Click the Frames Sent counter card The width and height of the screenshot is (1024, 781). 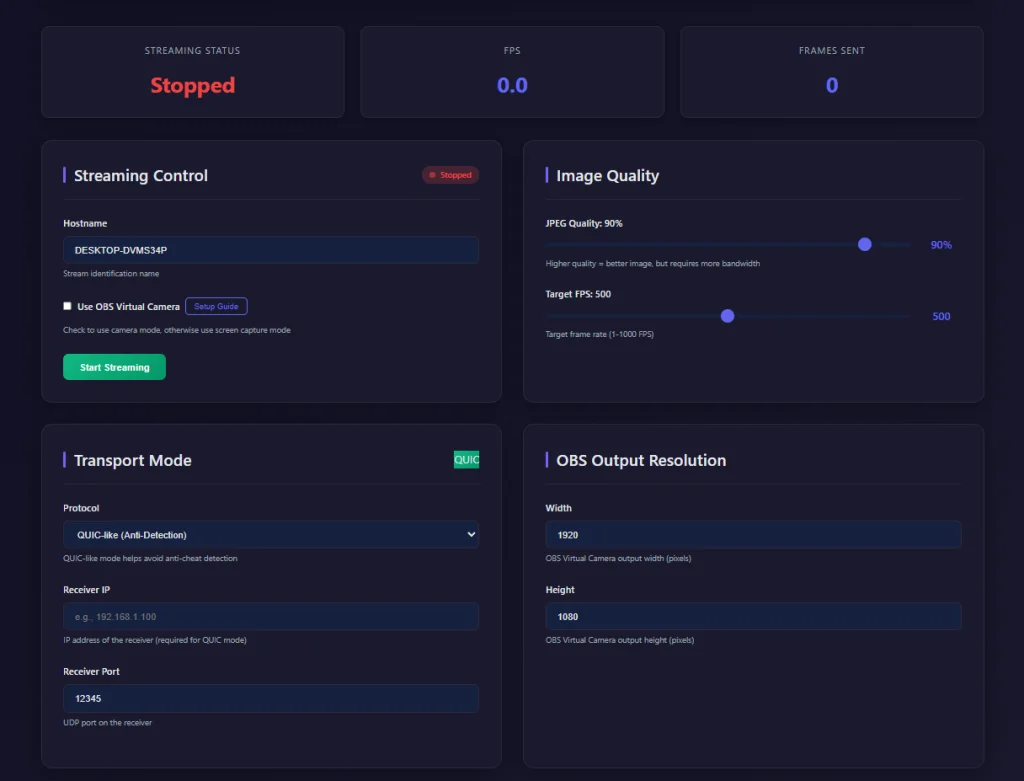pos(831,72)
